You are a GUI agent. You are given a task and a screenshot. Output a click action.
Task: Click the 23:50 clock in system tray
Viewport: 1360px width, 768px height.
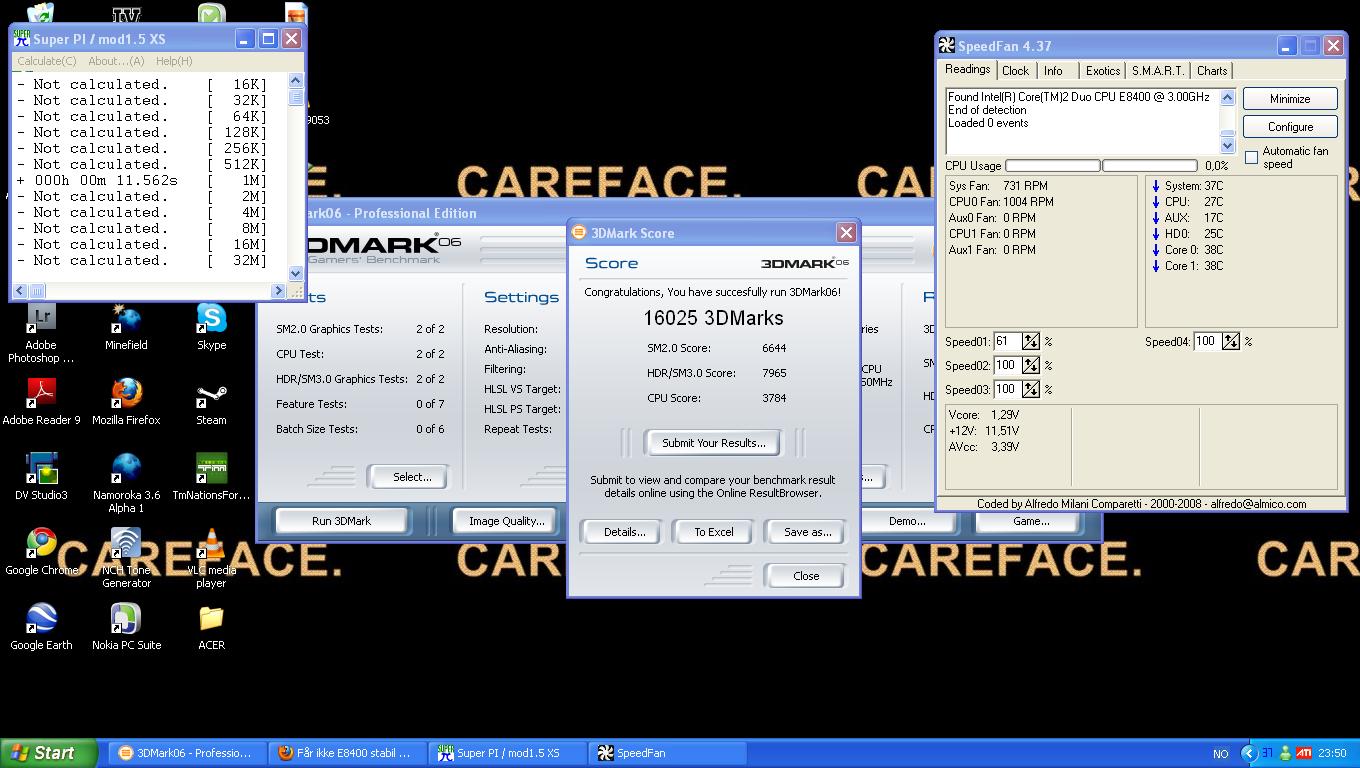coord(1332,753)
